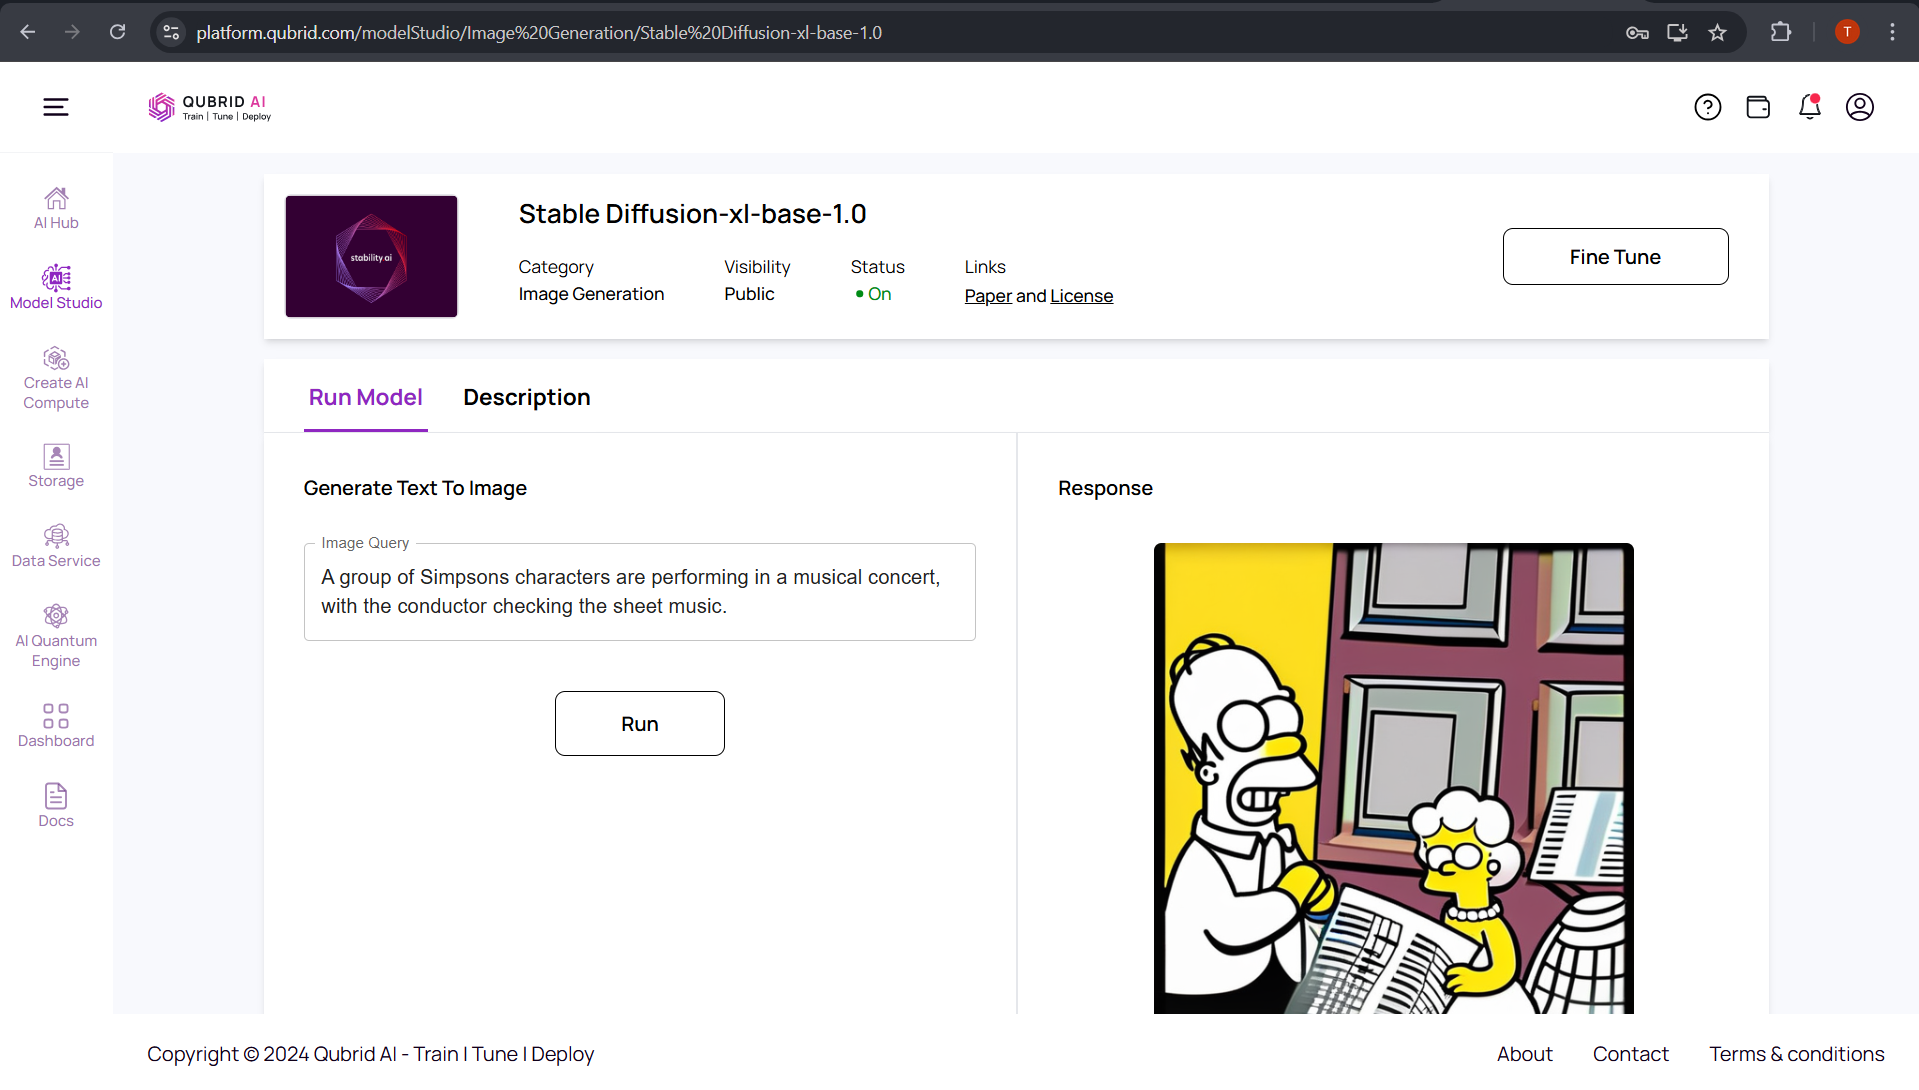1919x1090 pixels.
Task: Open Model Studio in sidebar
Action: point(56,288)
